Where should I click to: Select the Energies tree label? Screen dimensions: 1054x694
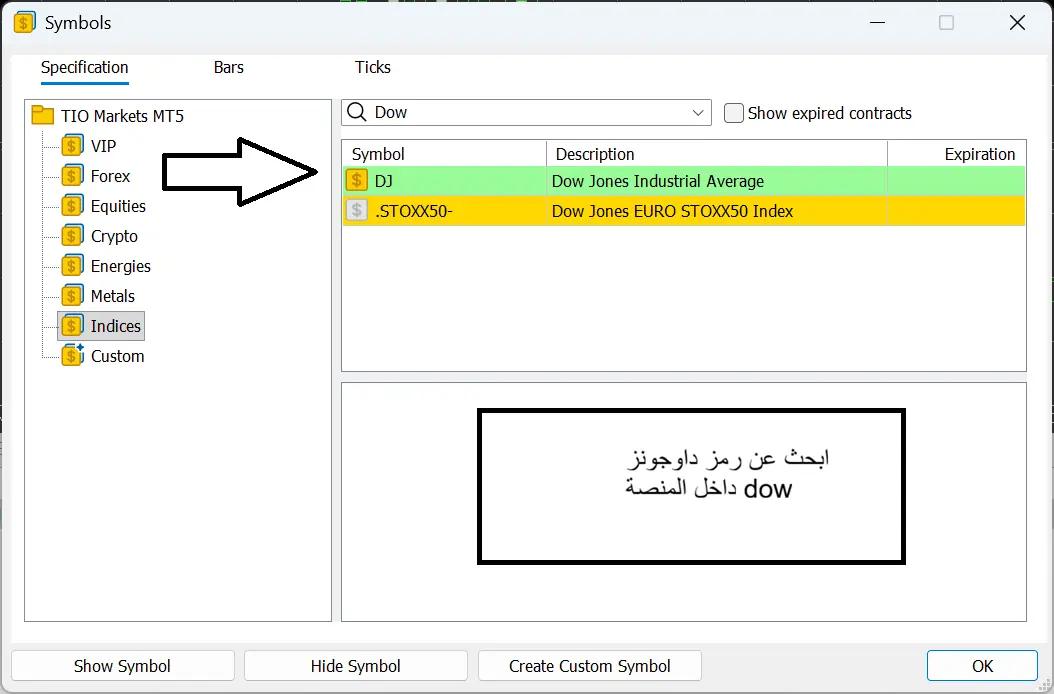pos(120,266)
